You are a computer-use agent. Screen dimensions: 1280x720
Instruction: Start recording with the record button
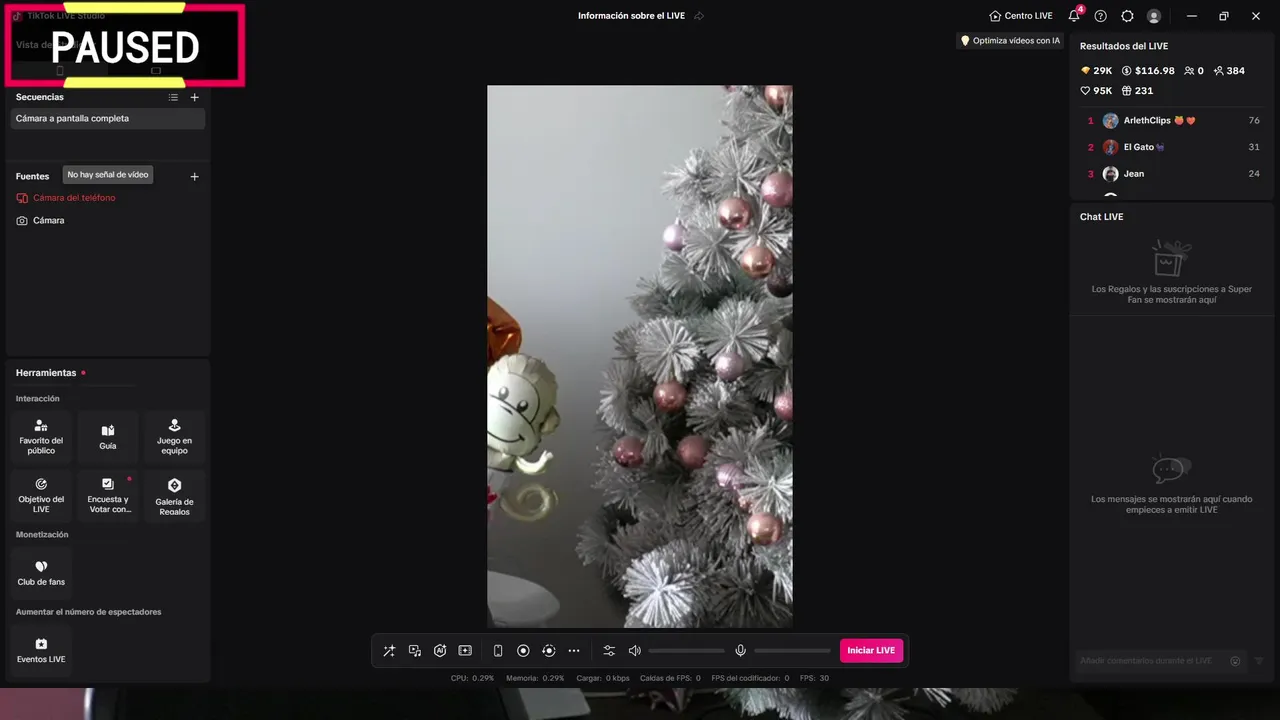523,651
